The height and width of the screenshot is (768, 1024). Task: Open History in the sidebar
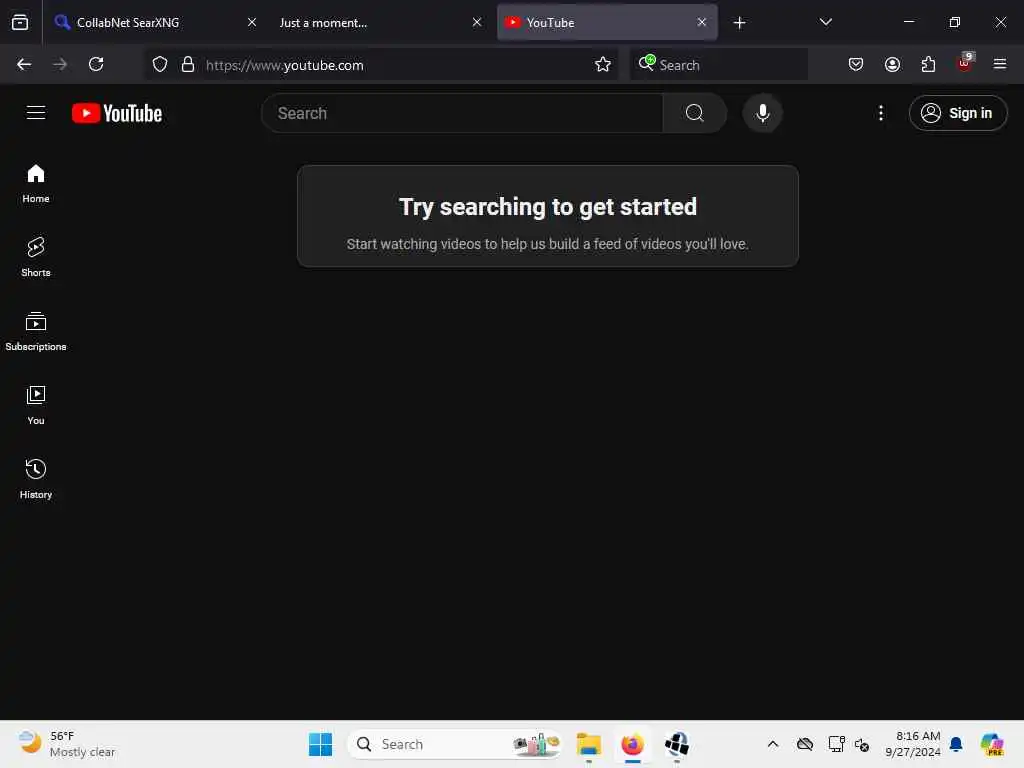[x=36, y=479]
